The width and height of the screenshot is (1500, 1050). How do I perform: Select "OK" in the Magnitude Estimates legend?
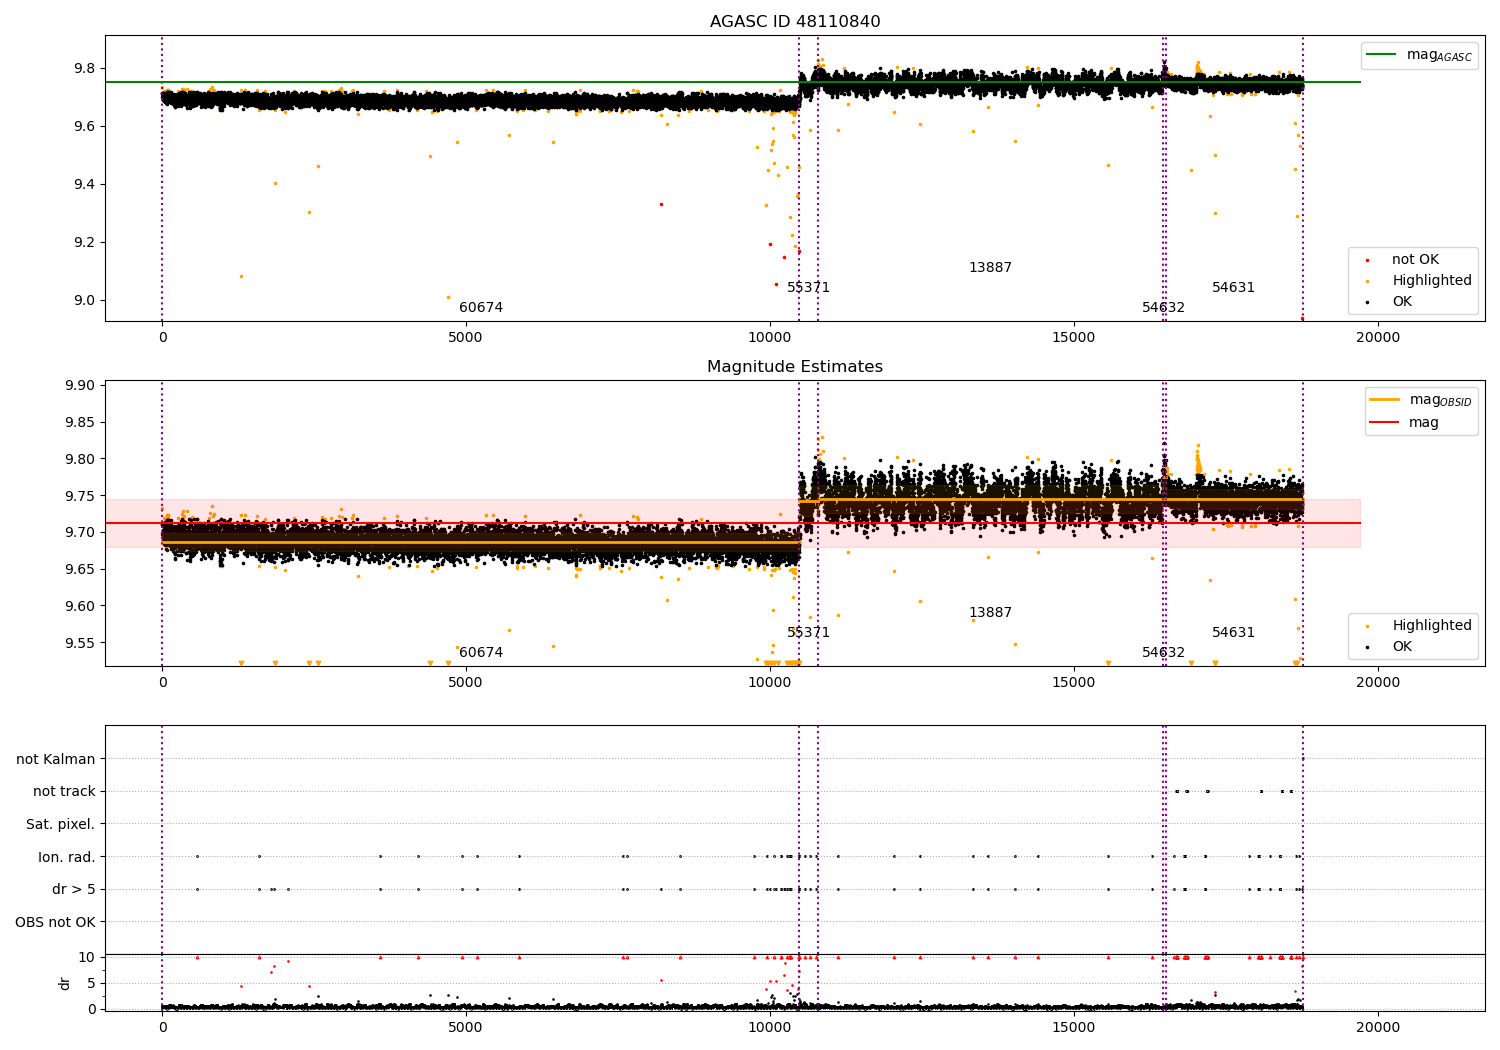(1402, 647)
